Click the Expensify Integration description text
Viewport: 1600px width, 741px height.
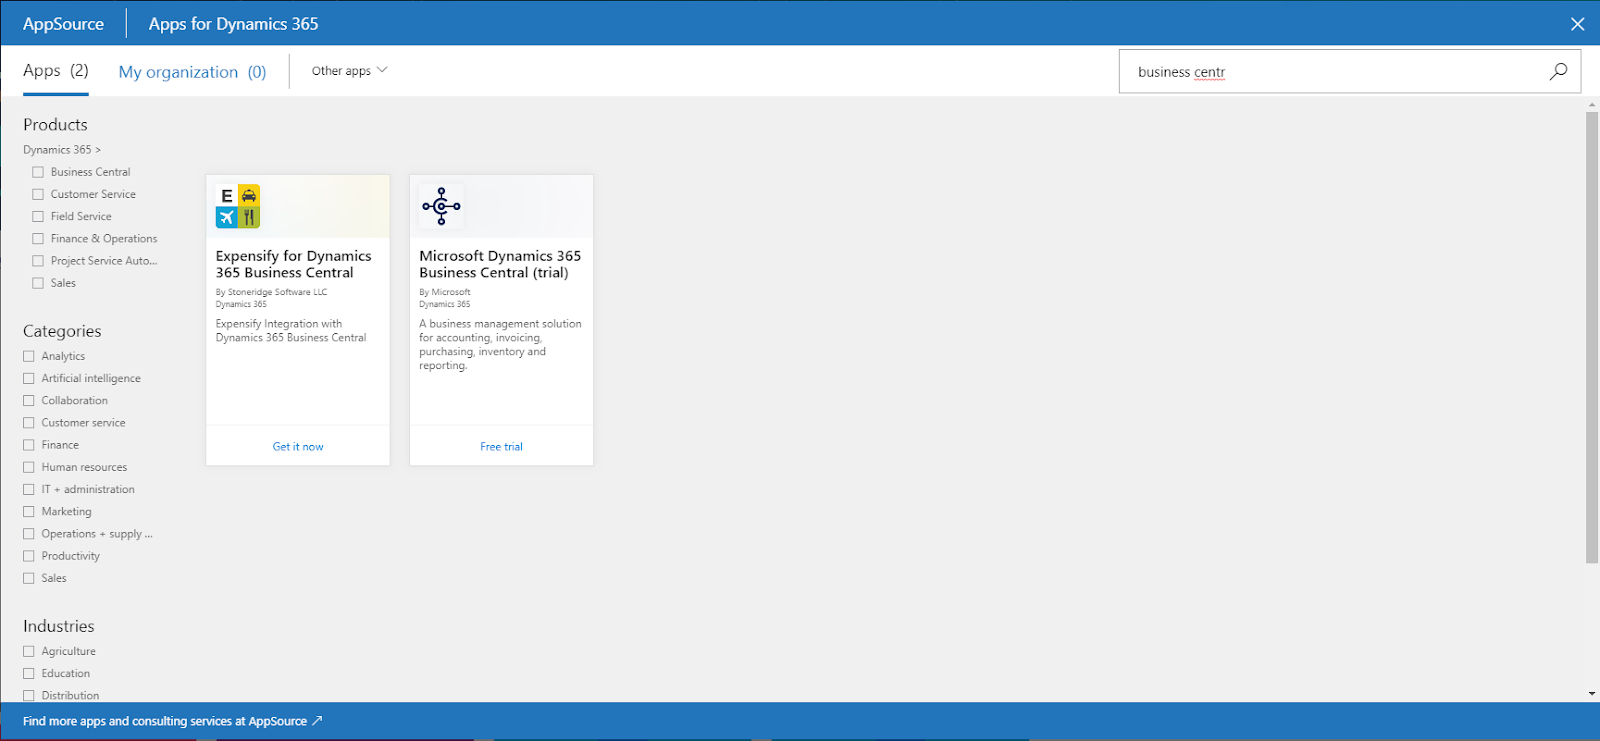[291, 331]
